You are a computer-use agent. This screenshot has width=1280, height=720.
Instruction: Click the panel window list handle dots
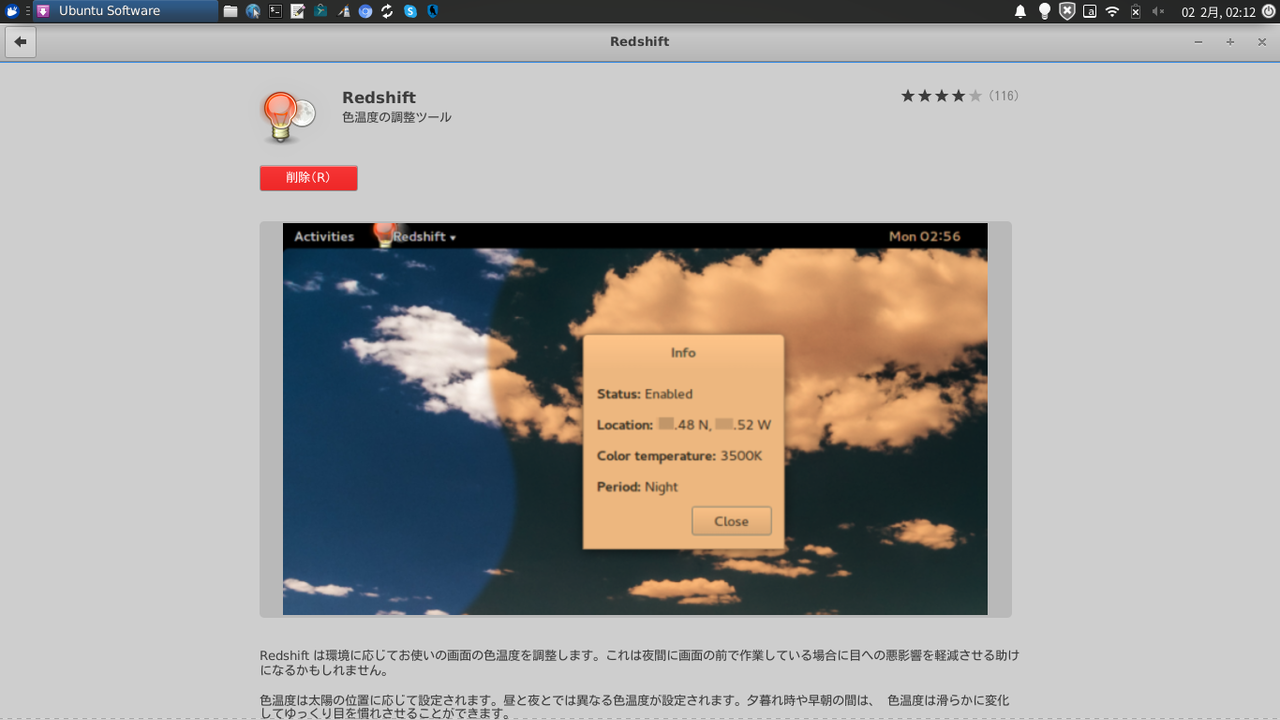(27, 12)
